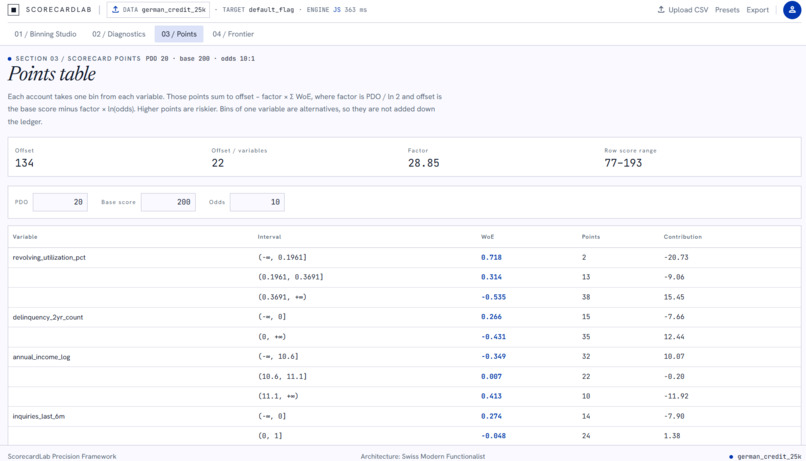This screenshot has height=461, width=806.
Task: Switch to the 01 / Binning Studio tab
Action: point(45,34)
